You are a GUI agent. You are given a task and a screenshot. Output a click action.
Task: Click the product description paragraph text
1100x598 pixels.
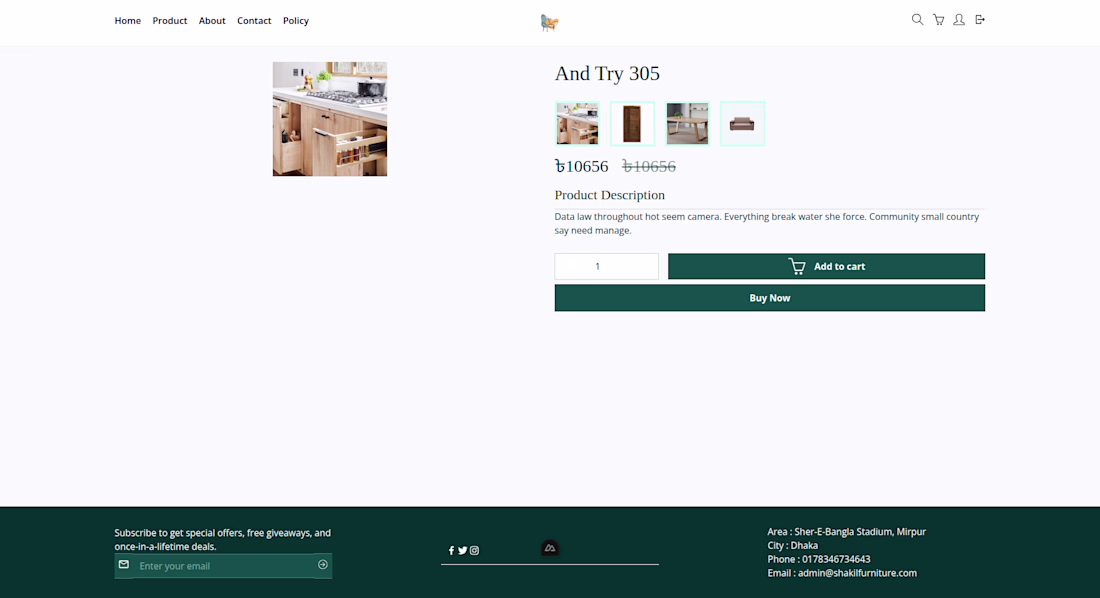pos(767,223)
